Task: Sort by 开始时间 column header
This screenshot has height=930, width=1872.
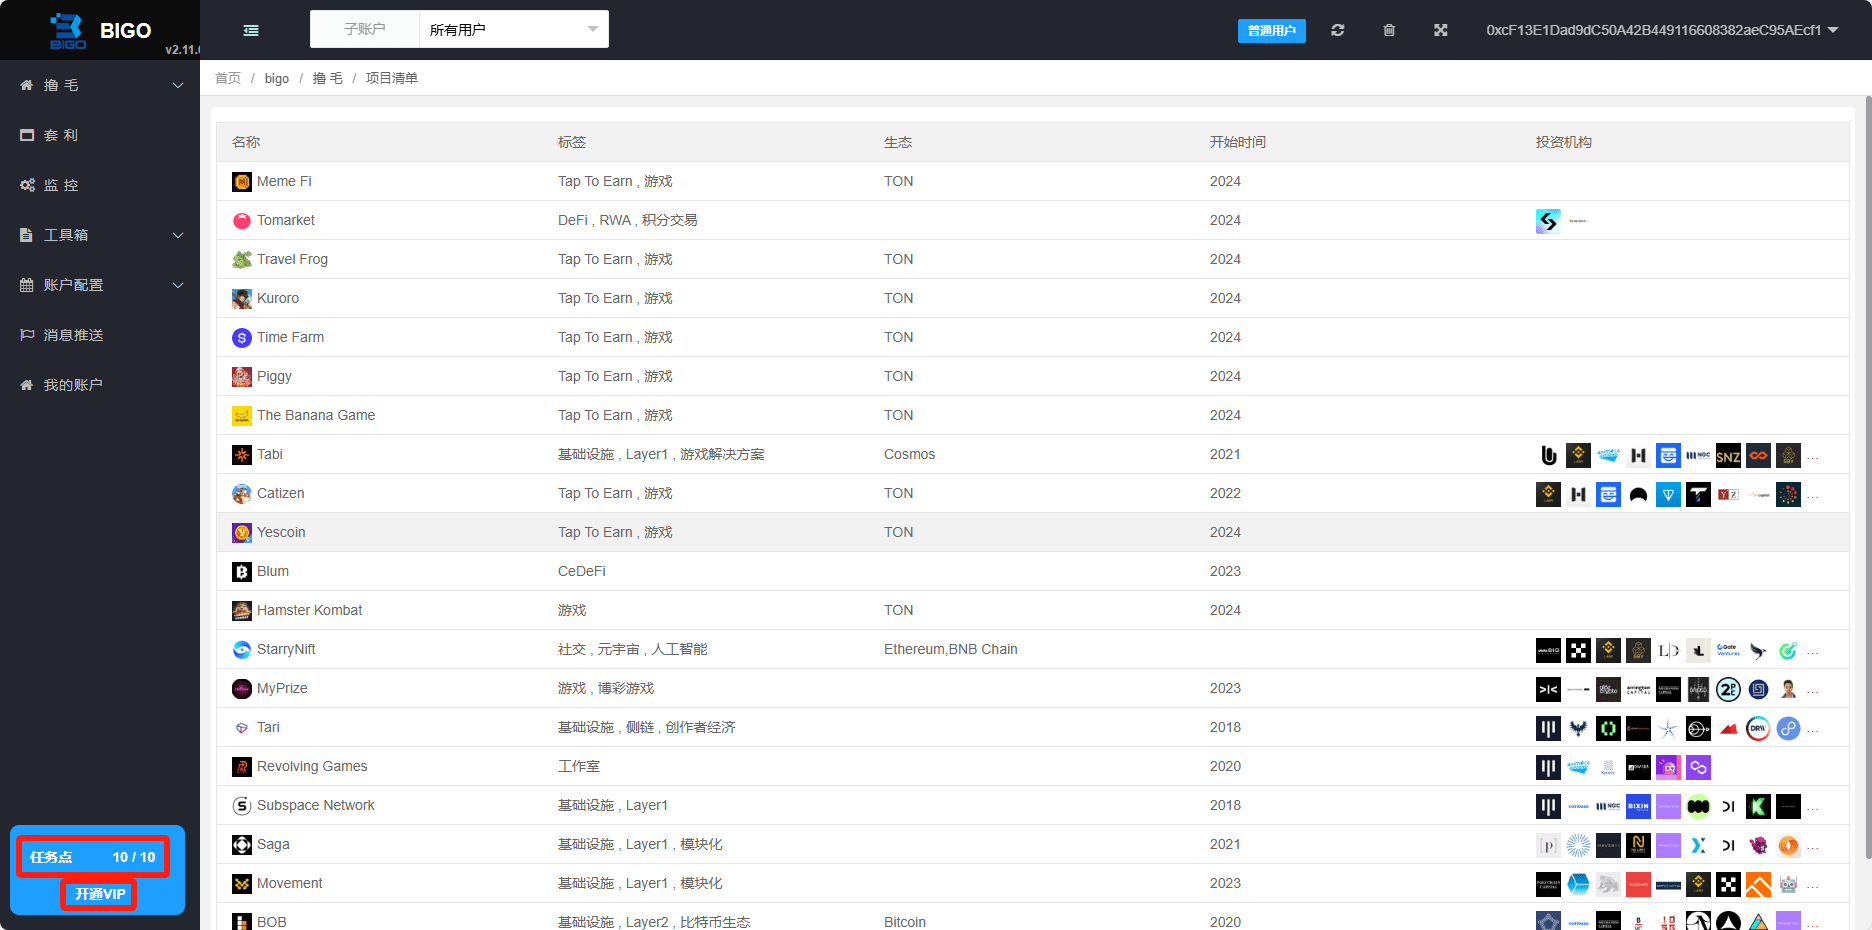Action: (1237, 142)
